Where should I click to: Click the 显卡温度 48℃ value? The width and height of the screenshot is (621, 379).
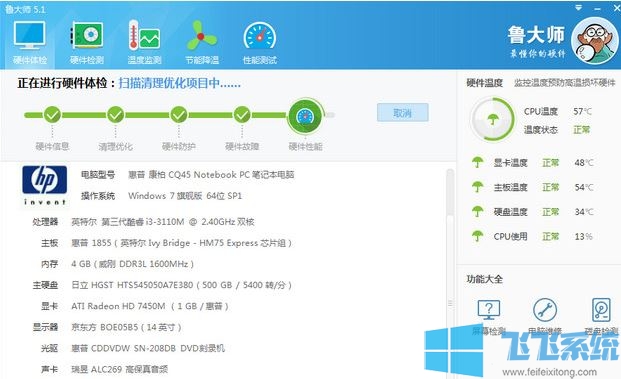click(584, 162)
